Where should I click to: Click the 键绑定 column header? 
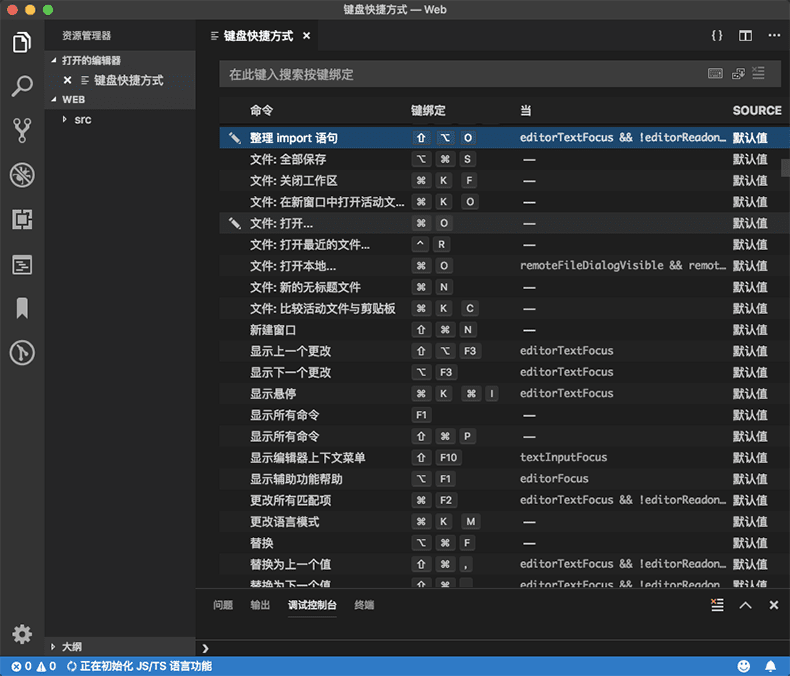coord(428,110)
